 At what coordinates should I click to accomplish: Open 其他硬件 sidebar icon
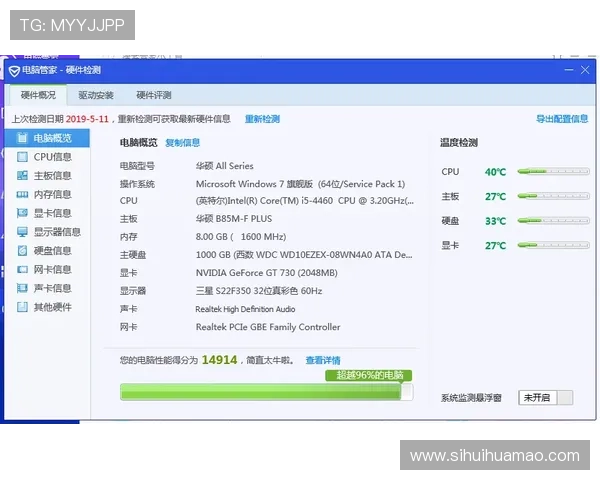(22, 307)
